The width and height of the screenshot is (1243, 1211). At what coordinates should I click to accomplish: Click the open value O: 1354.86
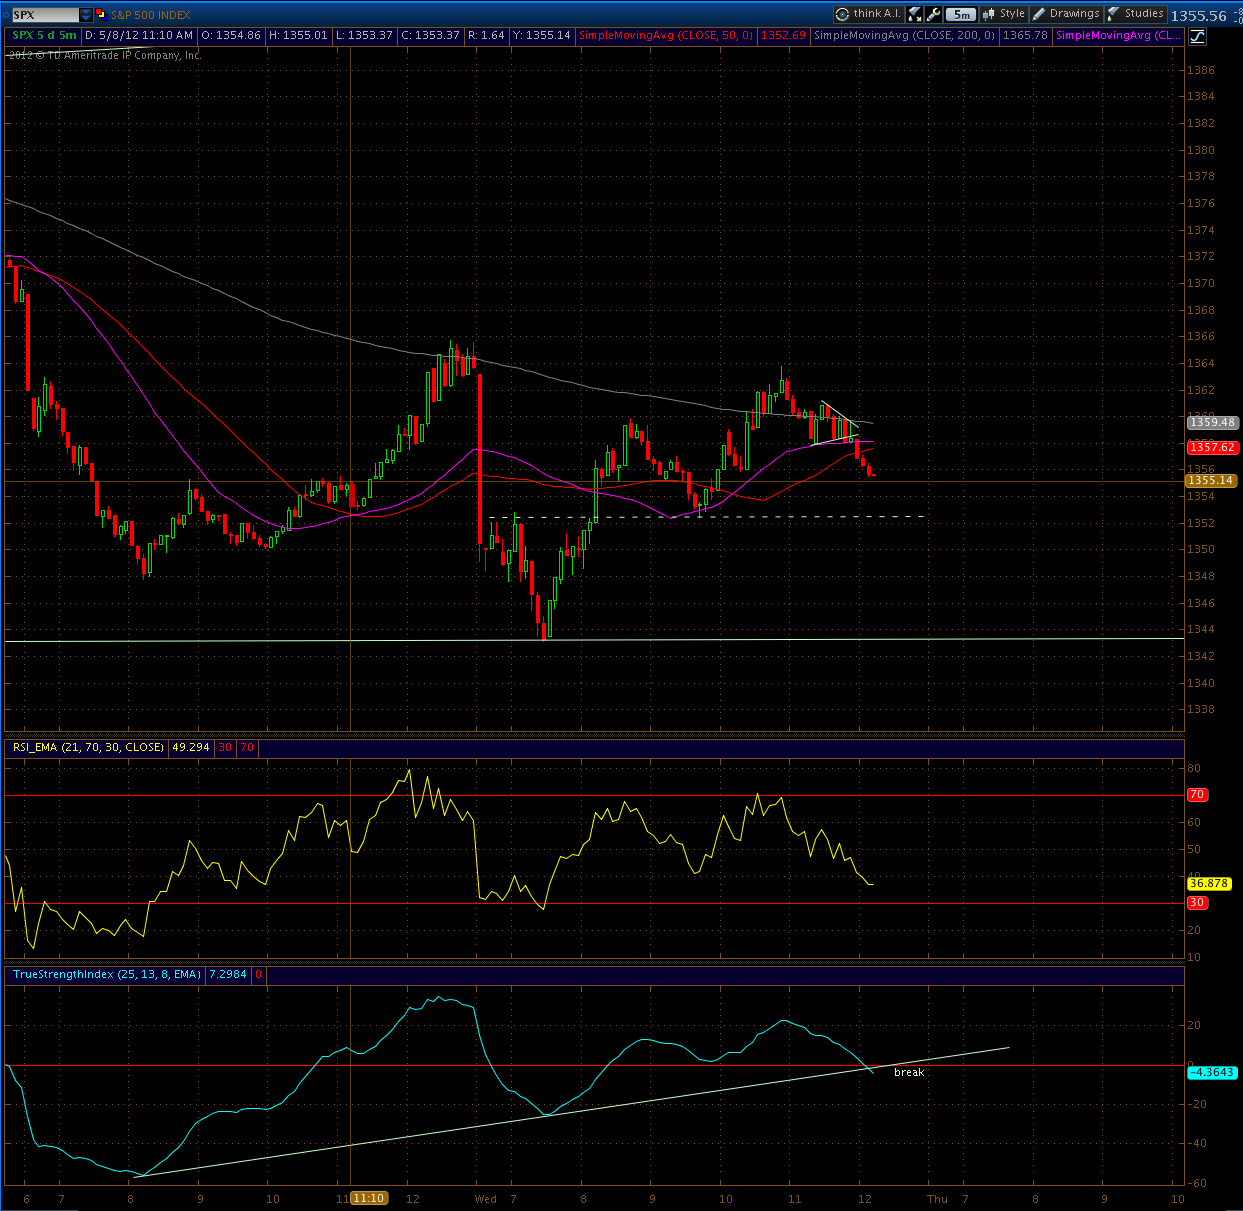231,36
